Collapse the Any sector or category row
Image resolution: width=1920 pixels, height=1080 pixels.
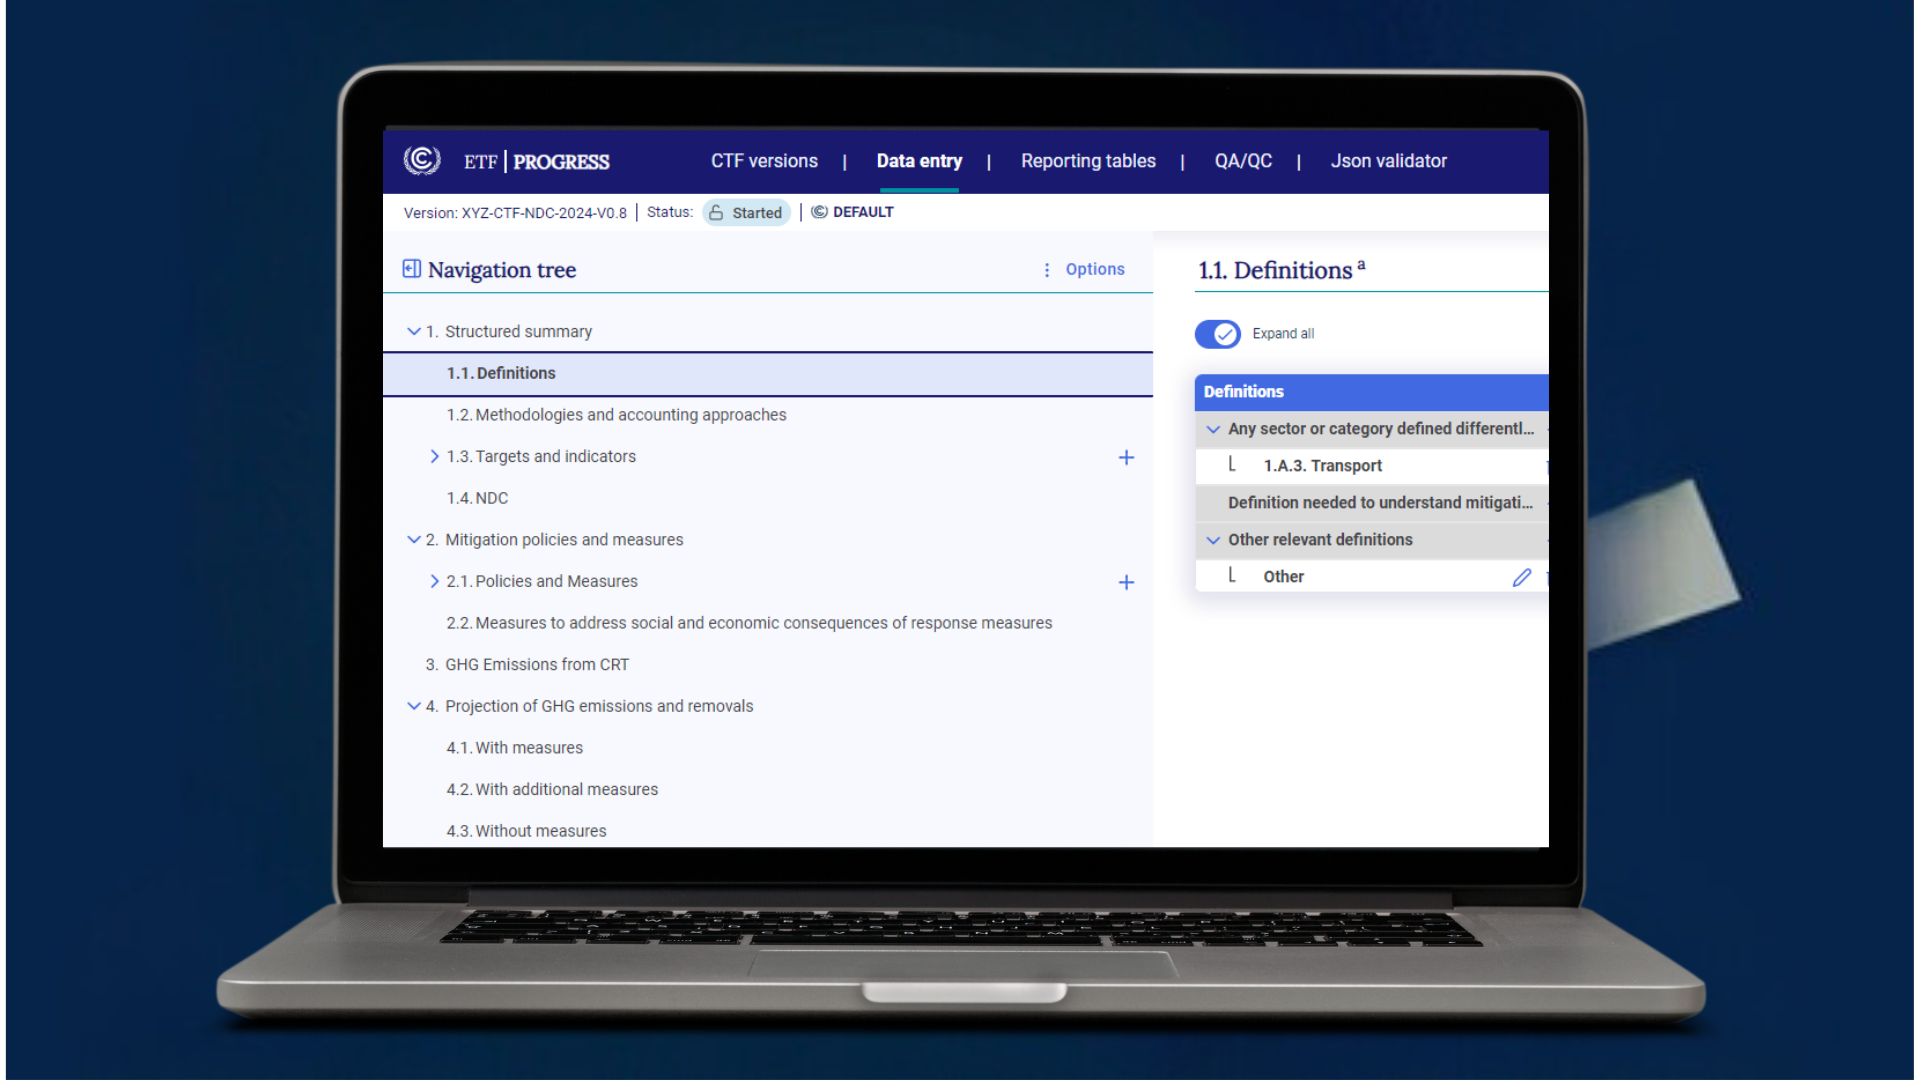click(x=1213, y=429)
